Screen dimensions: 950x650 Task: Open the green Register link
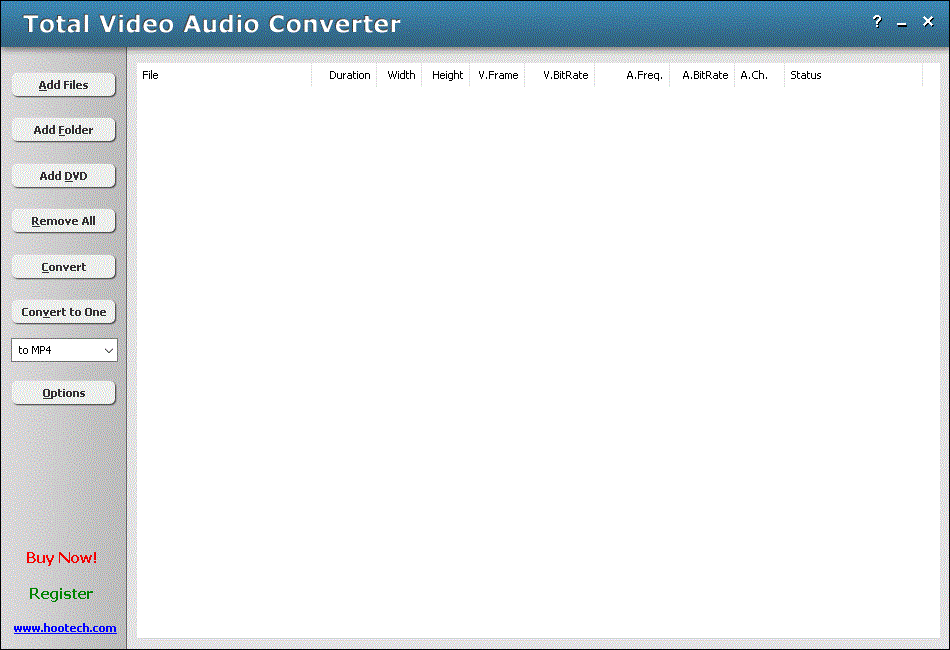(61, 594)
